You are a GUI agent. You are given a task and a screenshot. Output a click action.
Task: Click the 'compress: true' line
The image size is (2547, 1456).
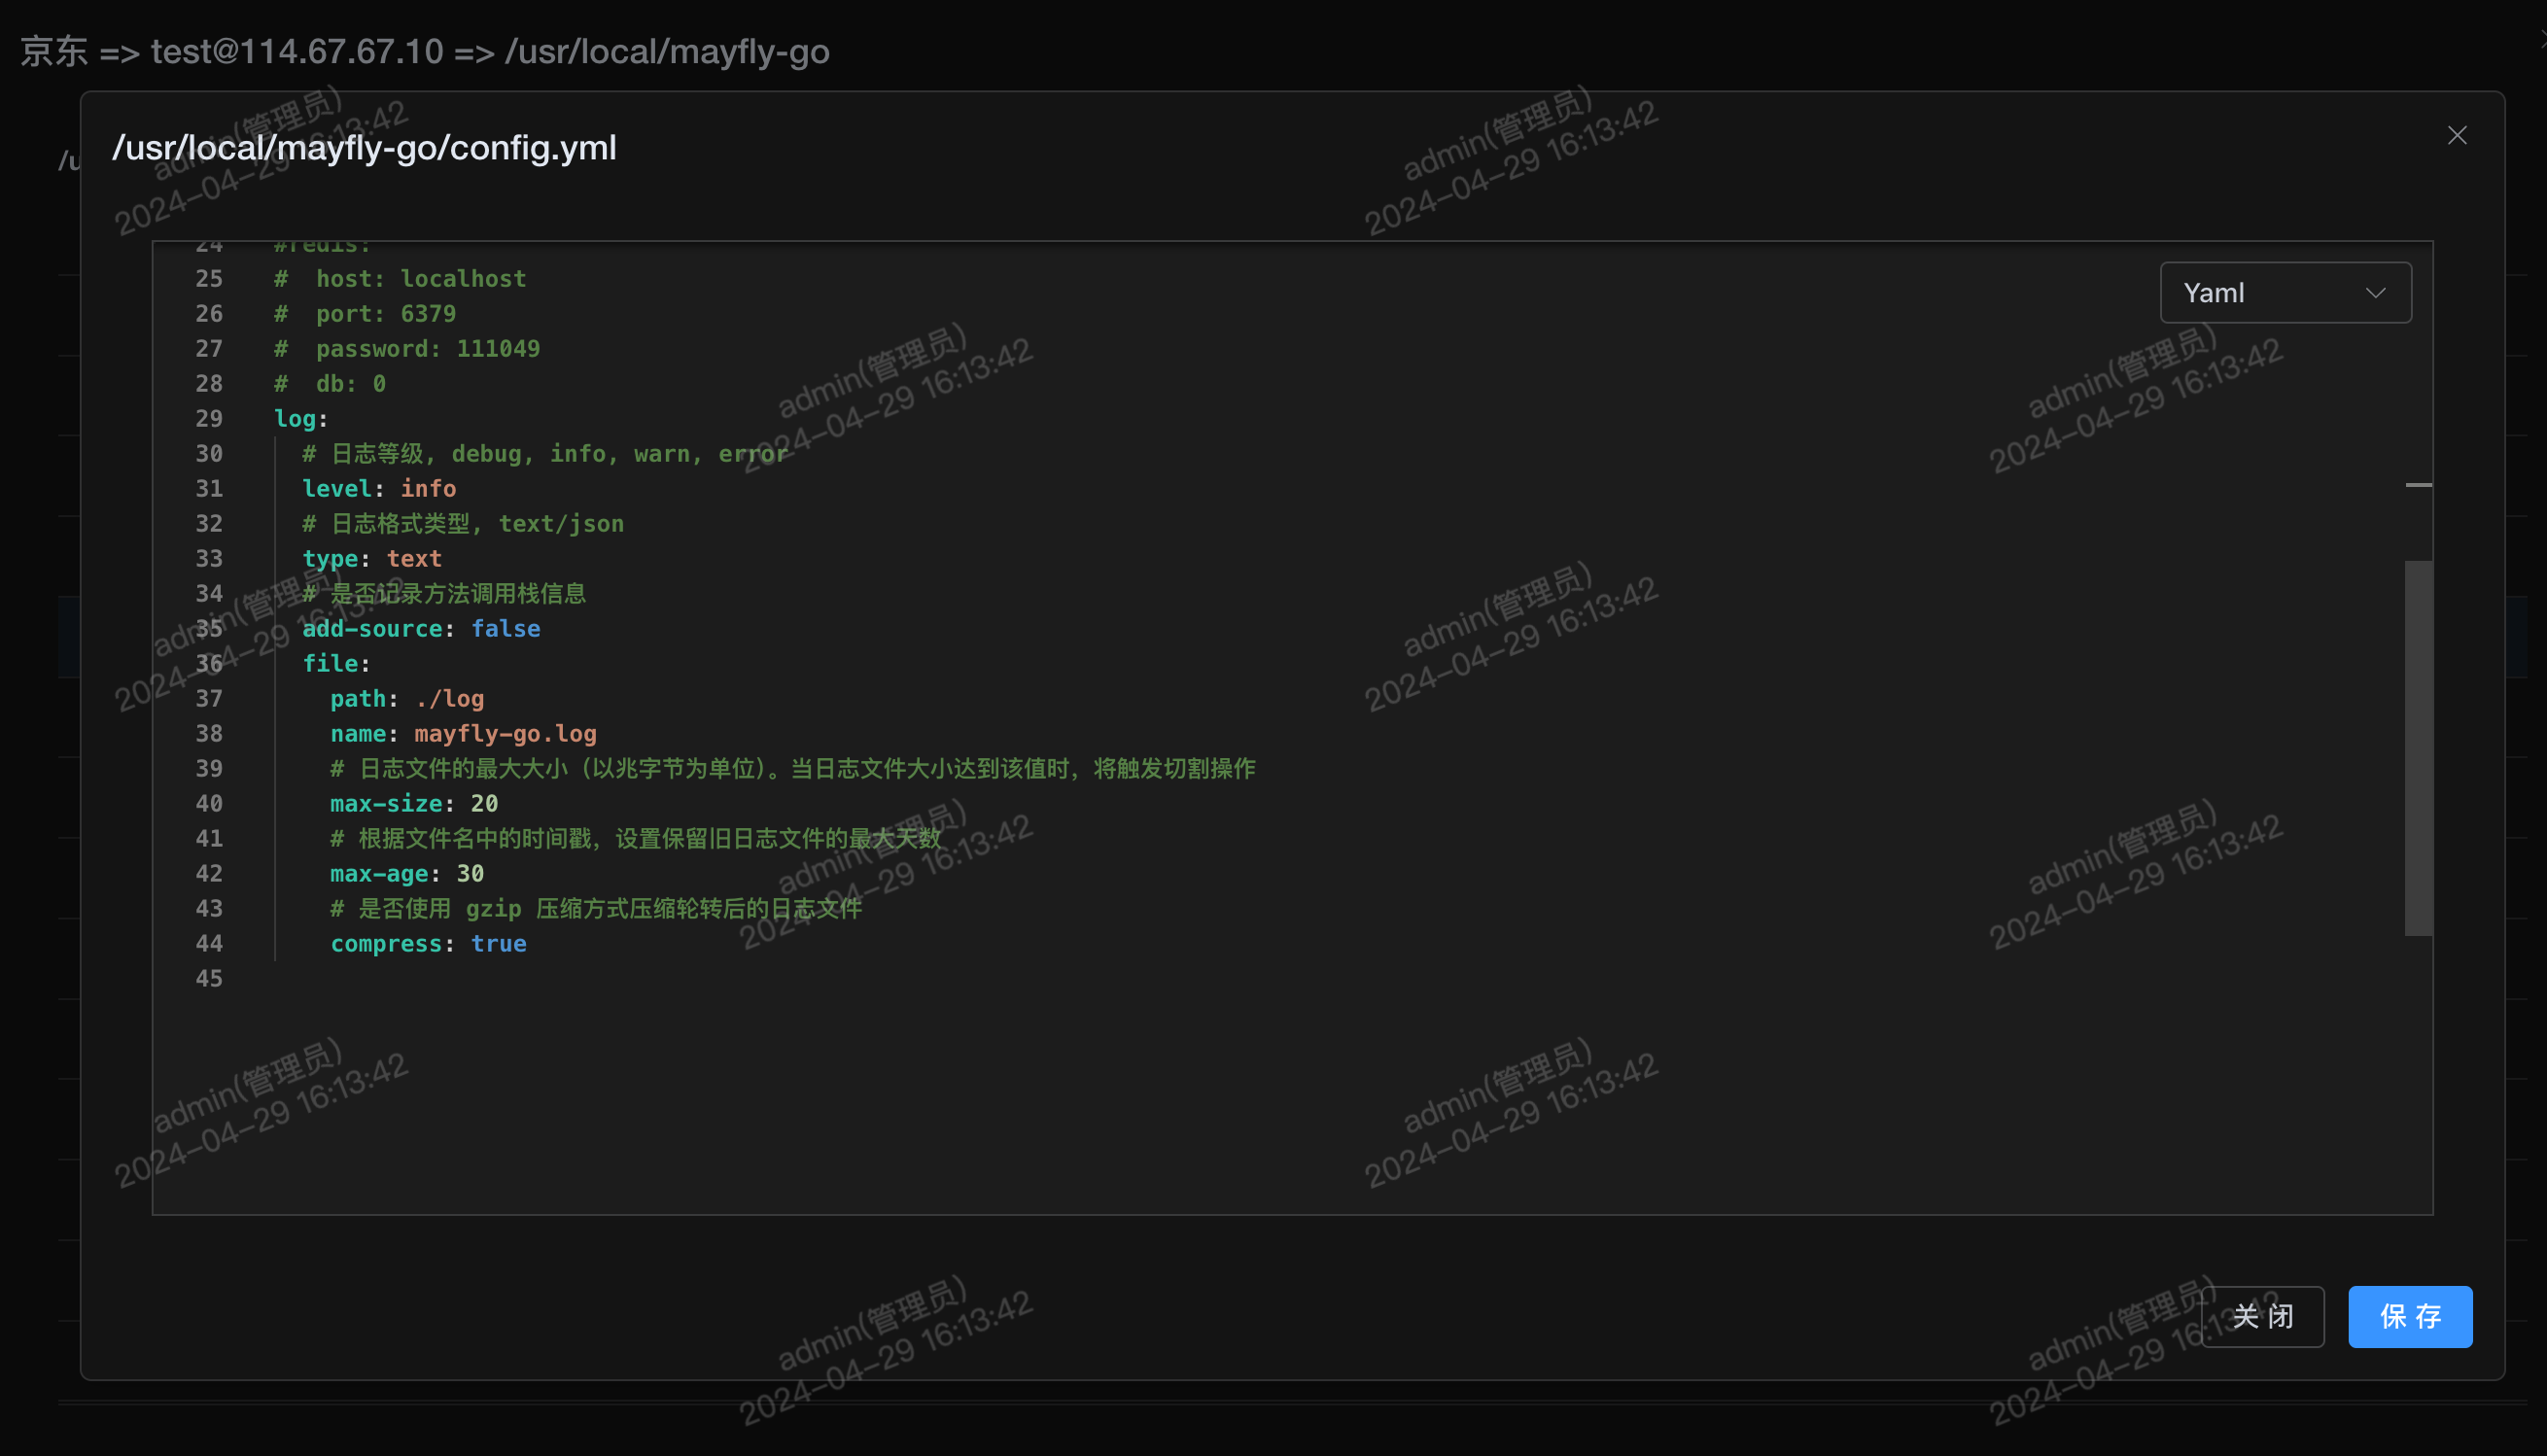click(428, 943)
